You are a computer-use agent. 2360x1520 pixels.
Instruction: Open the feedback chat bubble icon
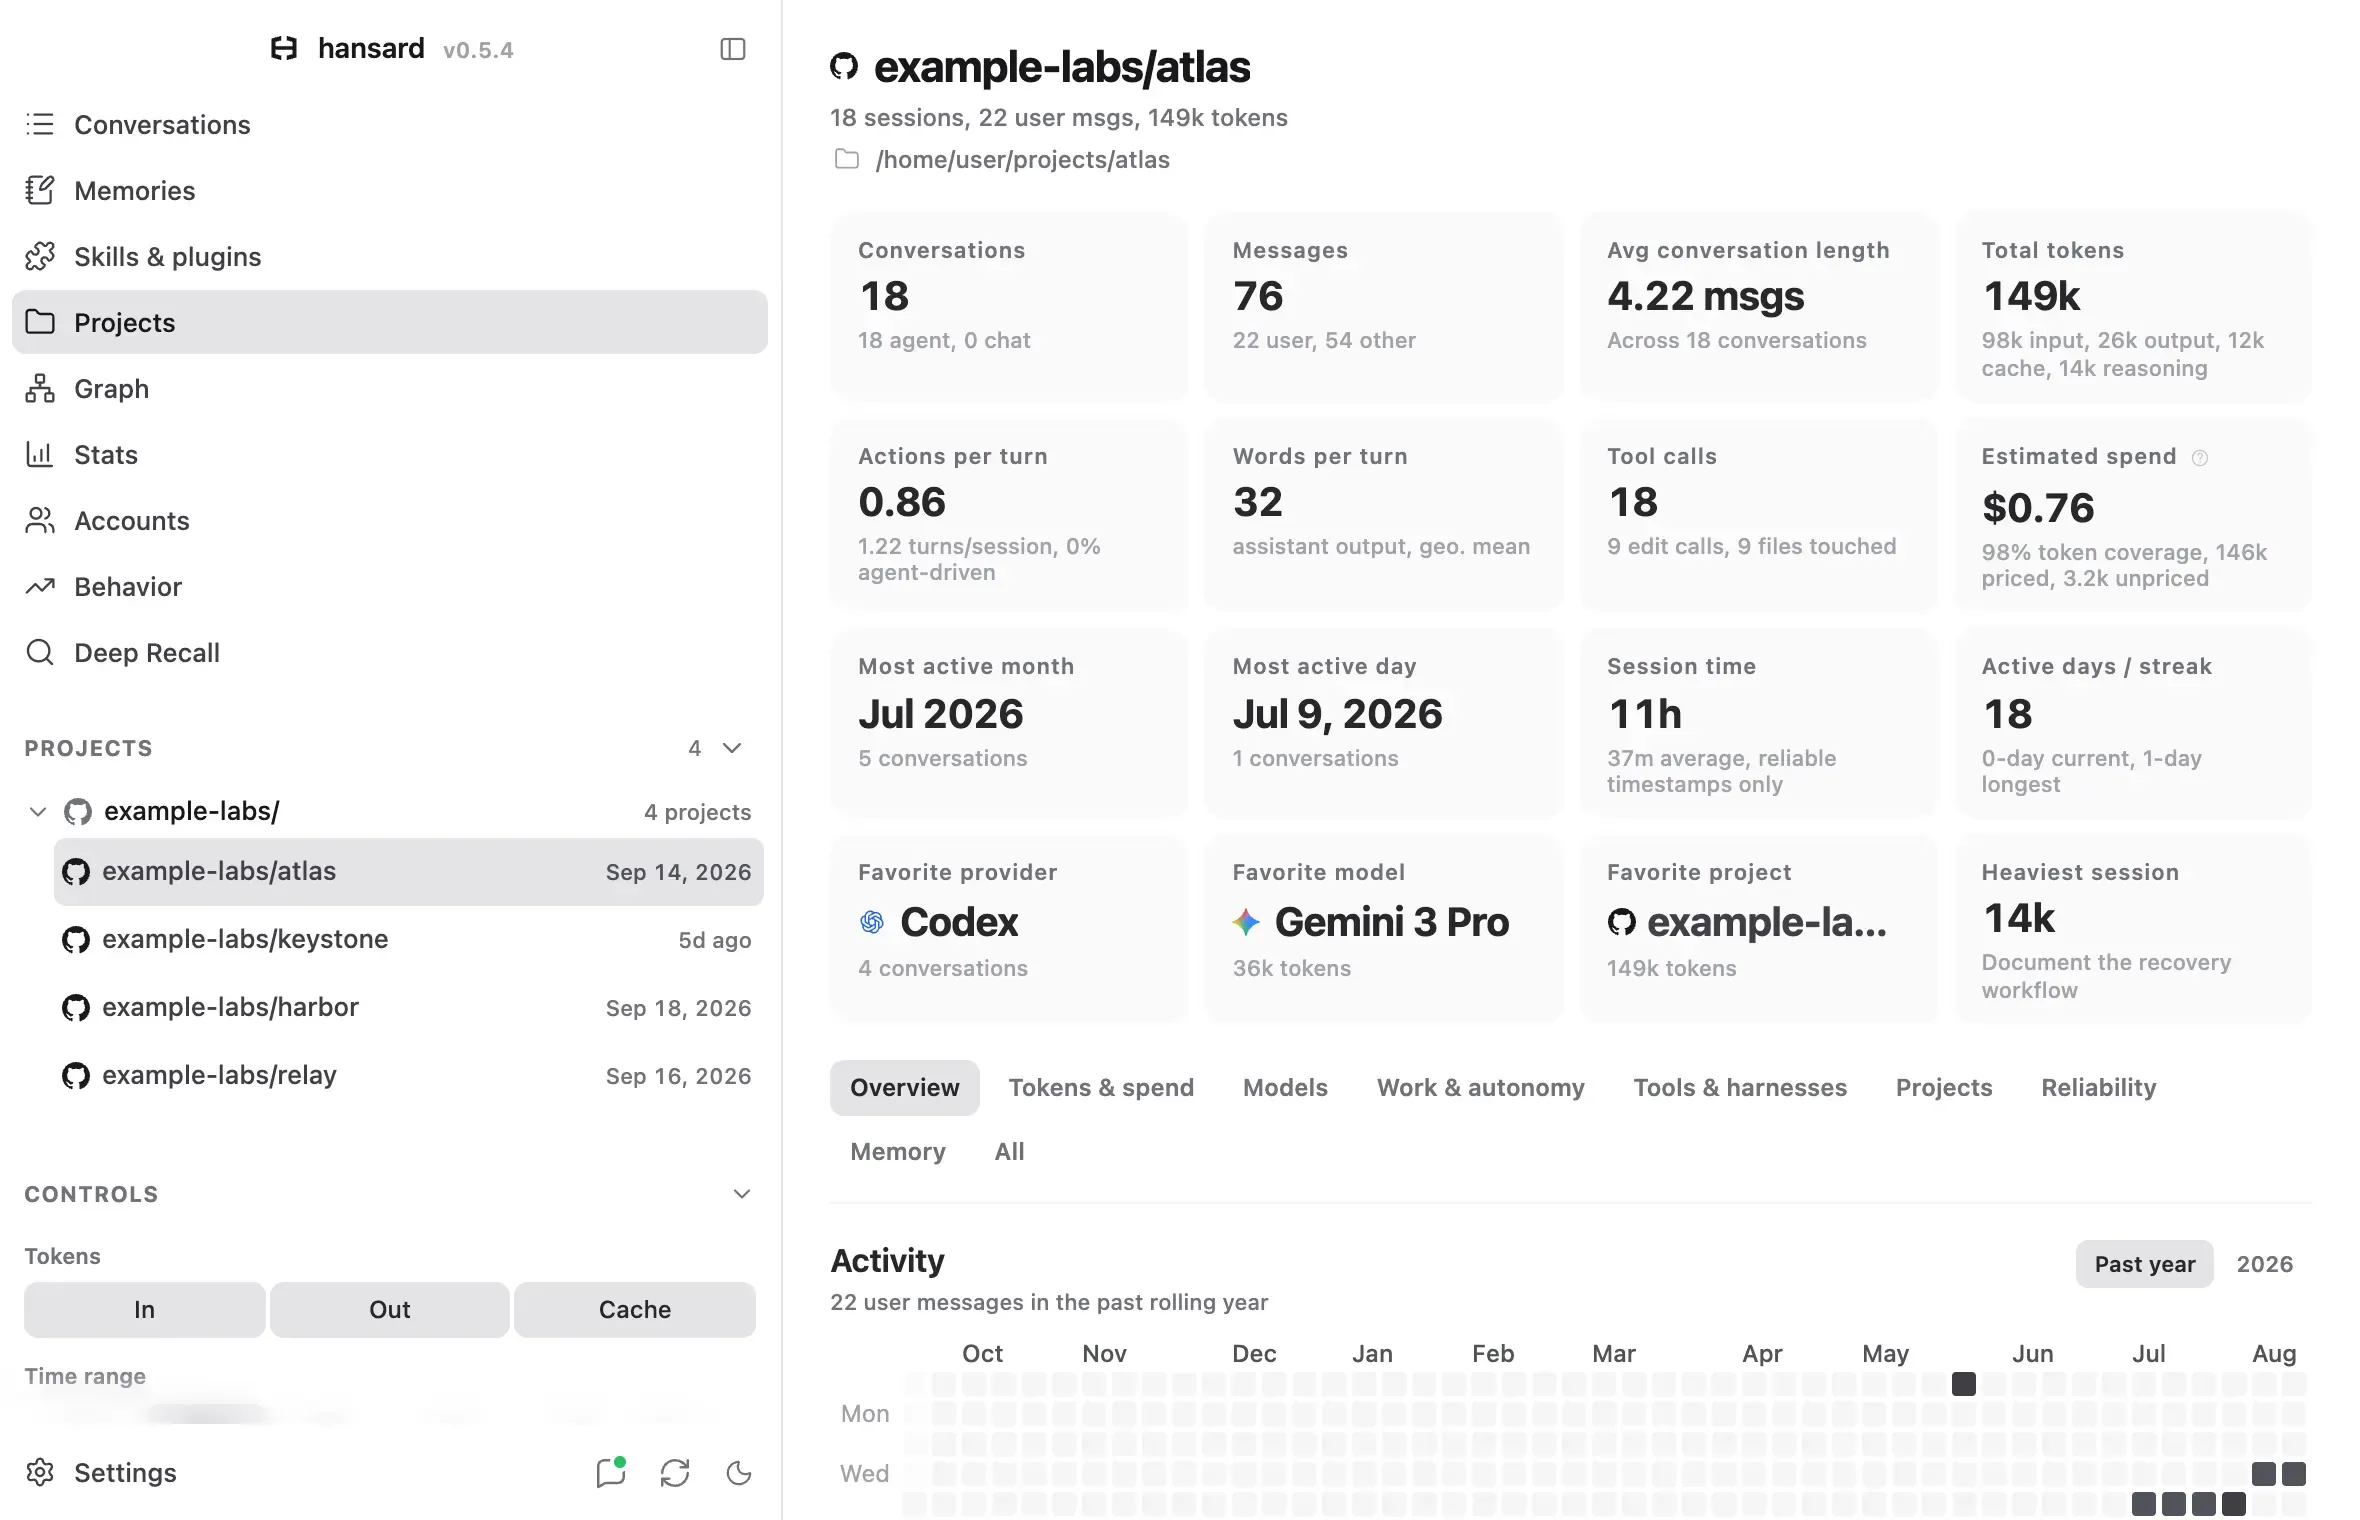pos(610,1472)
